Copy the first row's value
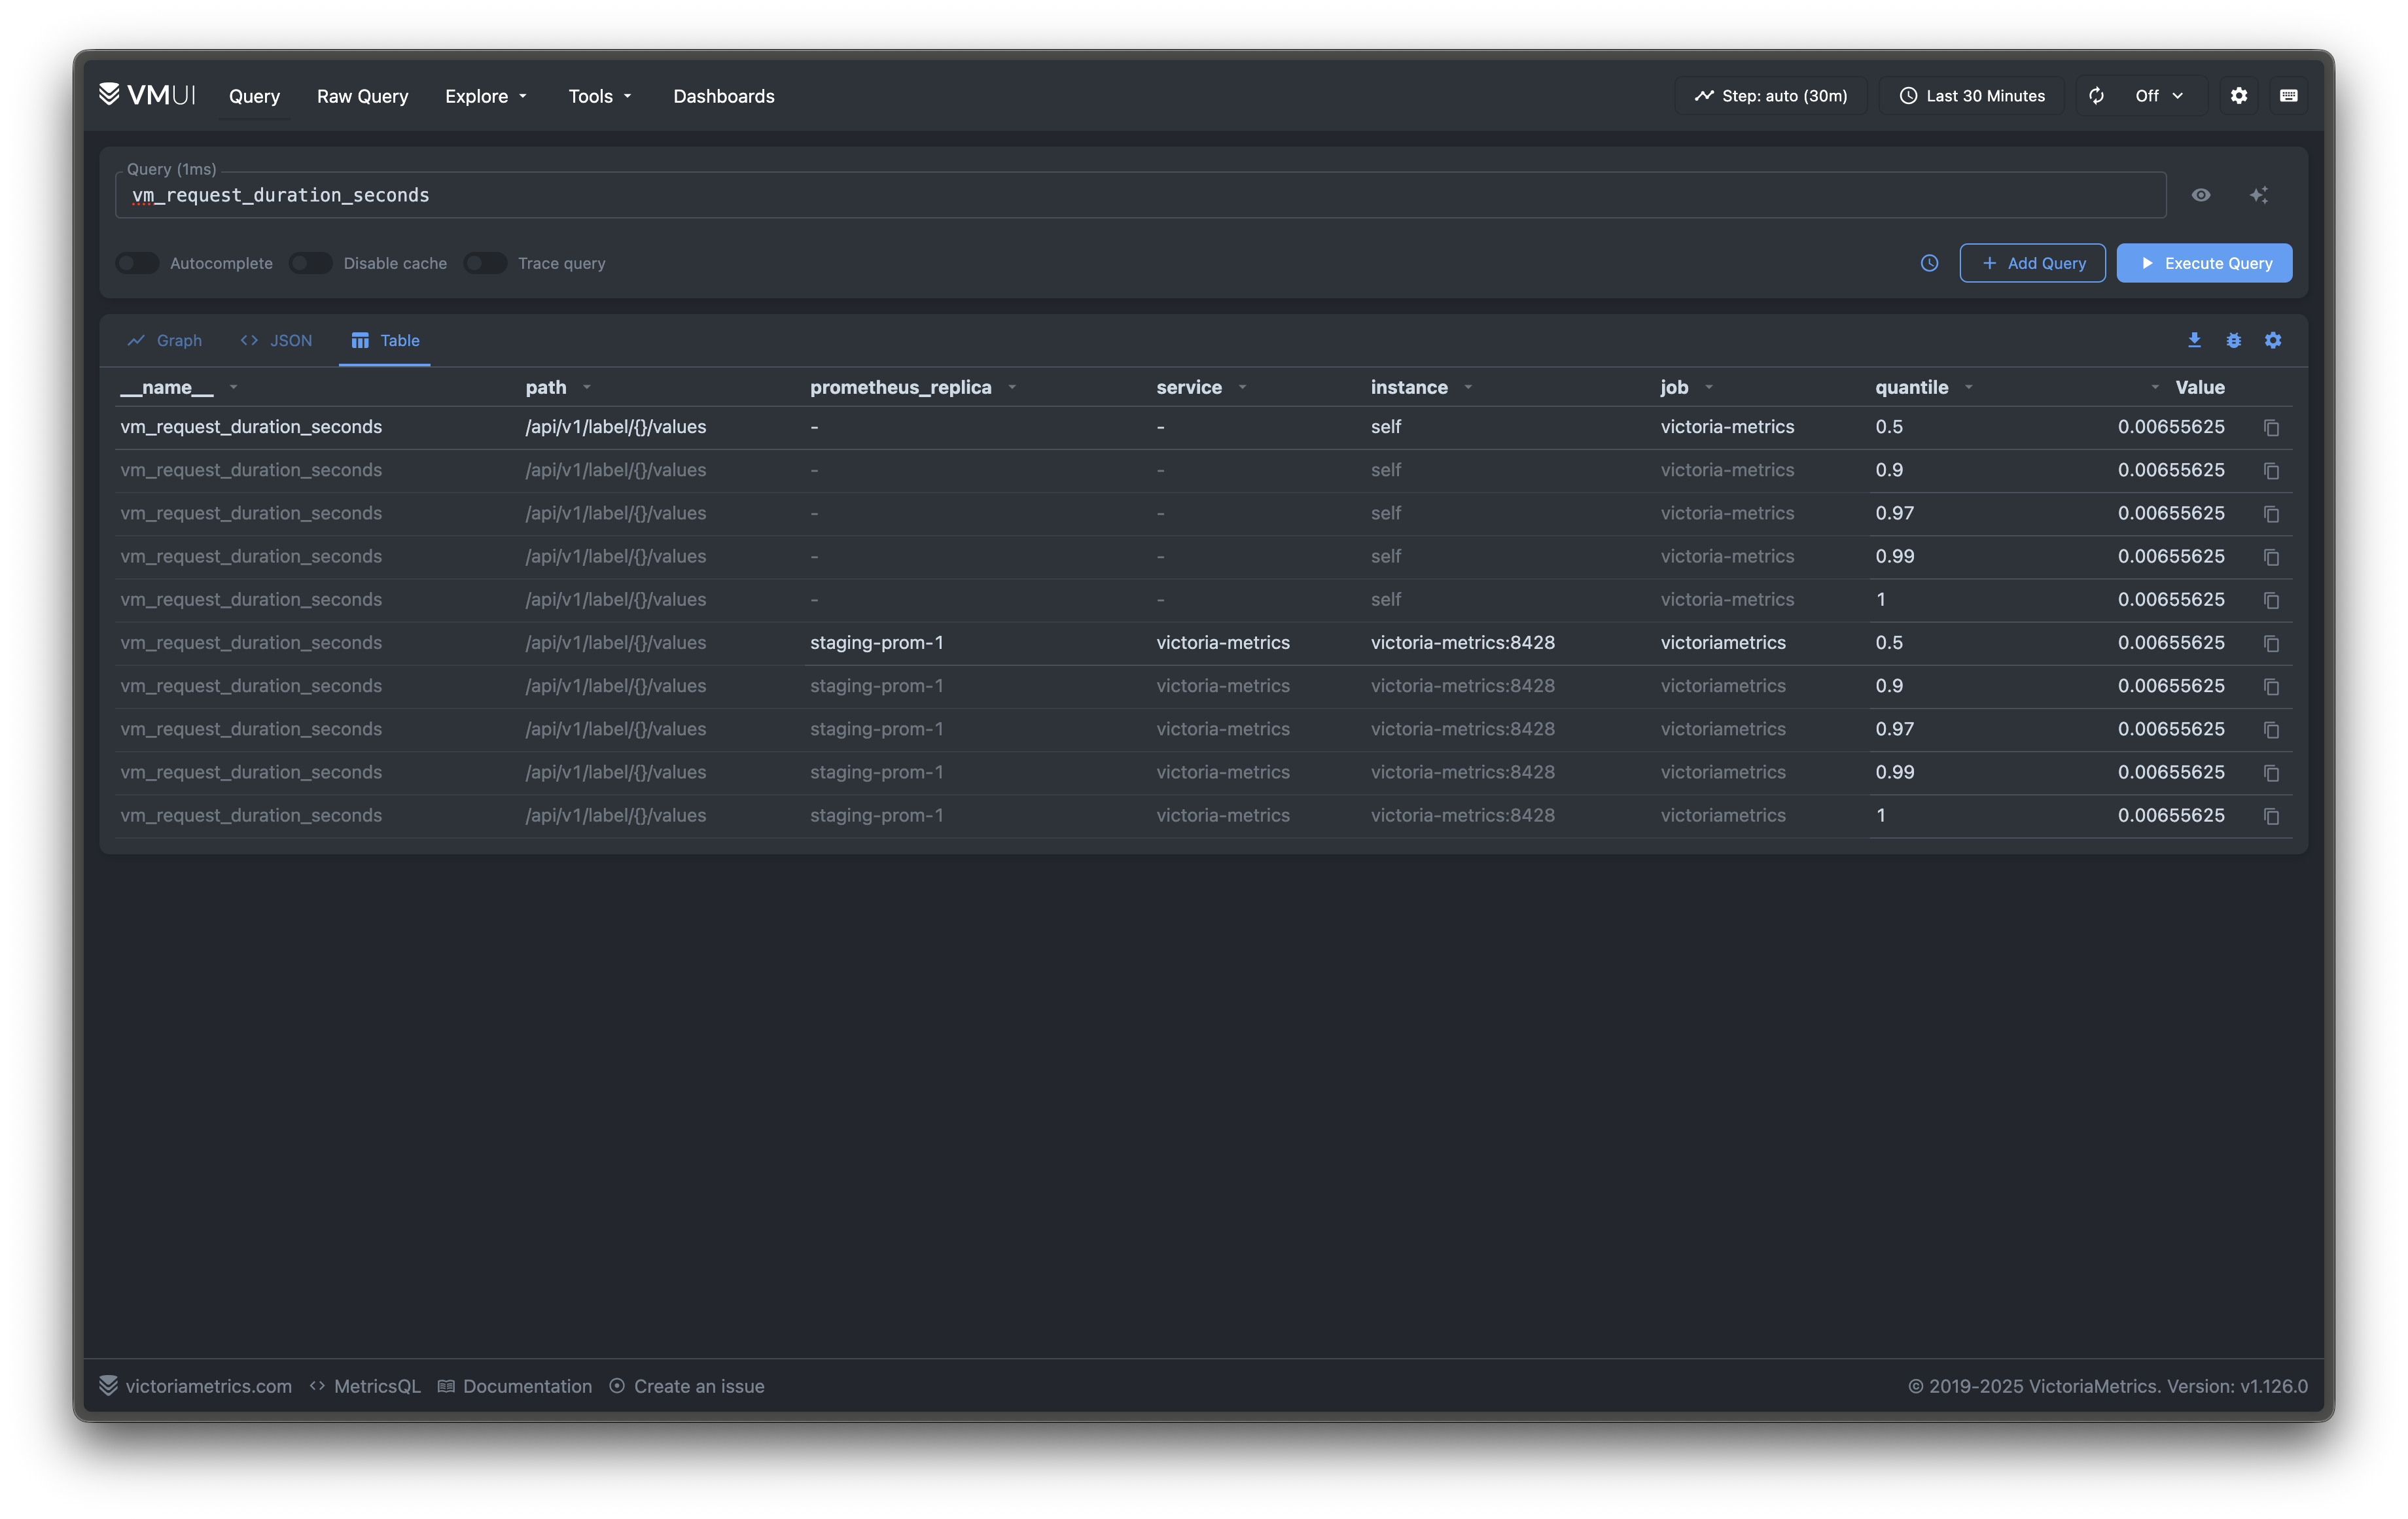The width and height of the screenshot is (2408, 1519). pyautogui.click(x=2271, y=428)
